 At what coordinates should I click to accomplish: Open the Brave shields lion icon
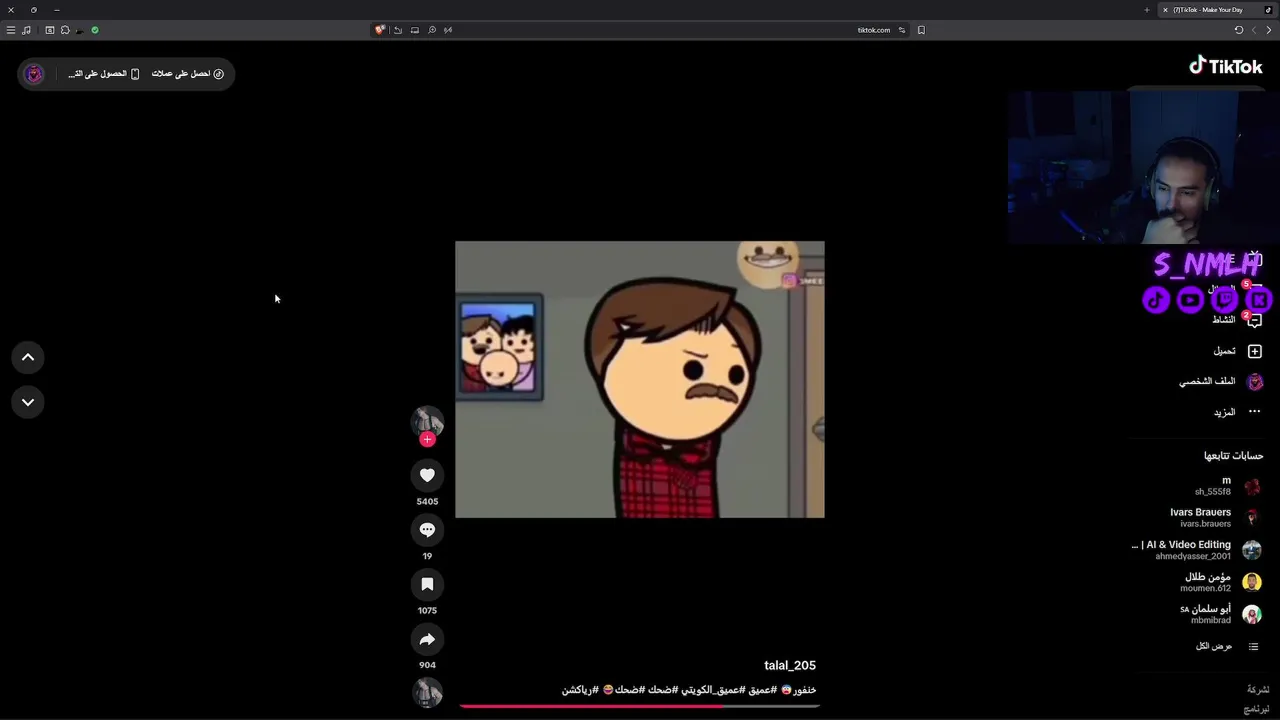tap(380, 30)
